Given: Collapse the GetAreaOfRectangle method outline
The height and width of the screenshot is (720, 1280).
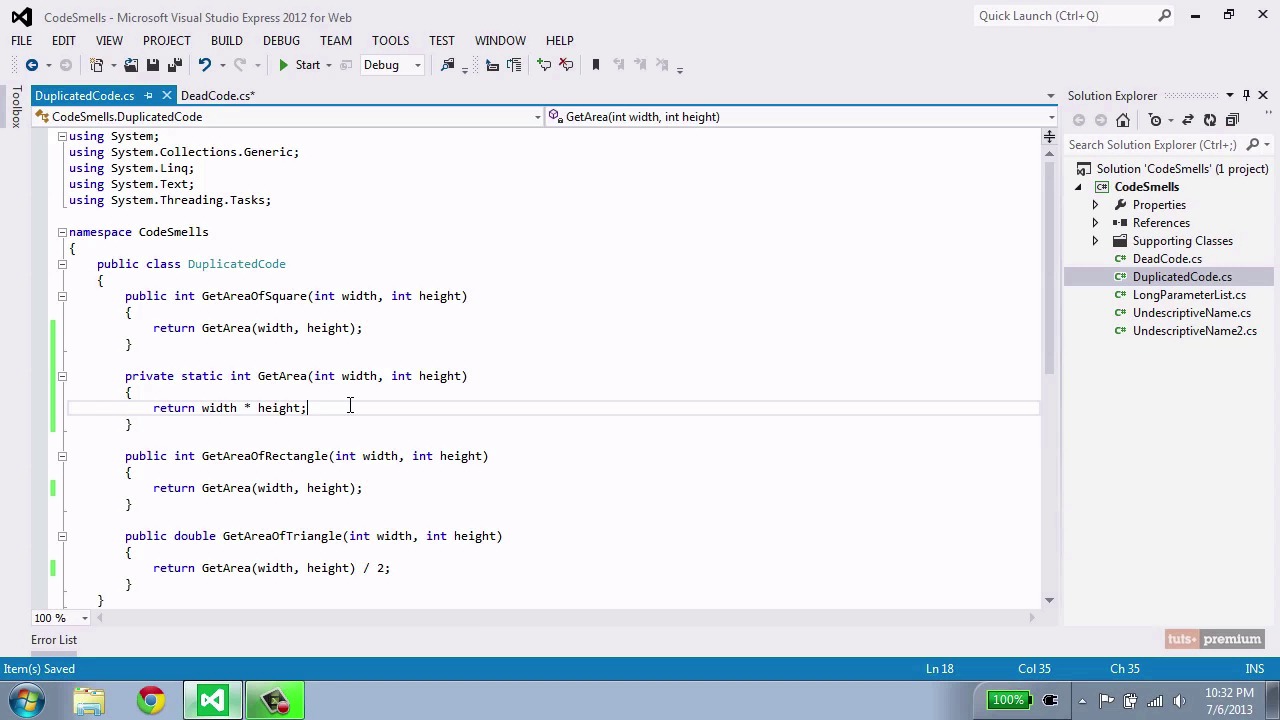Looking at the screenshot, I should [62, 456].
